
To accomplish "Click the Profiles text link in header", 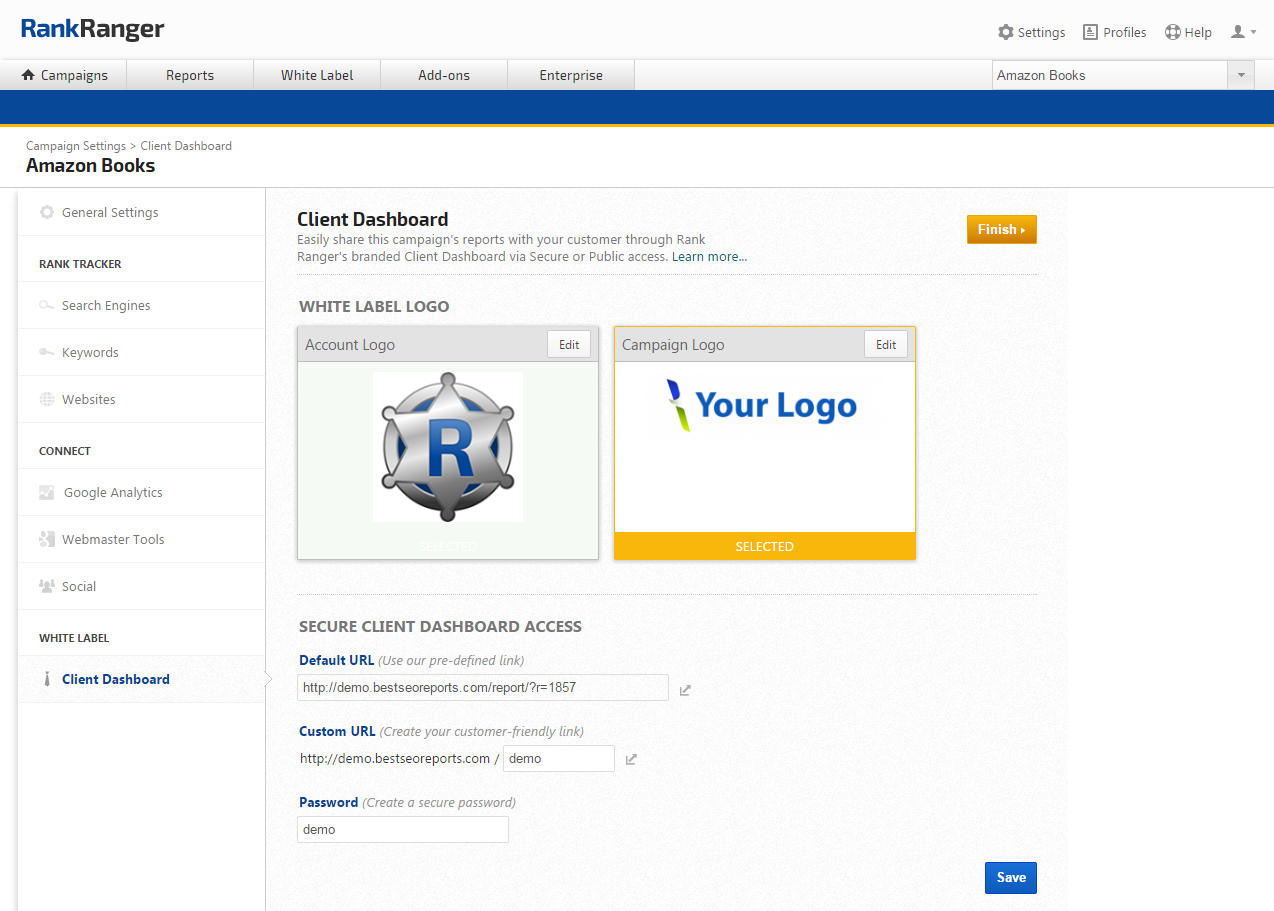I will (x=1125, y=32).
